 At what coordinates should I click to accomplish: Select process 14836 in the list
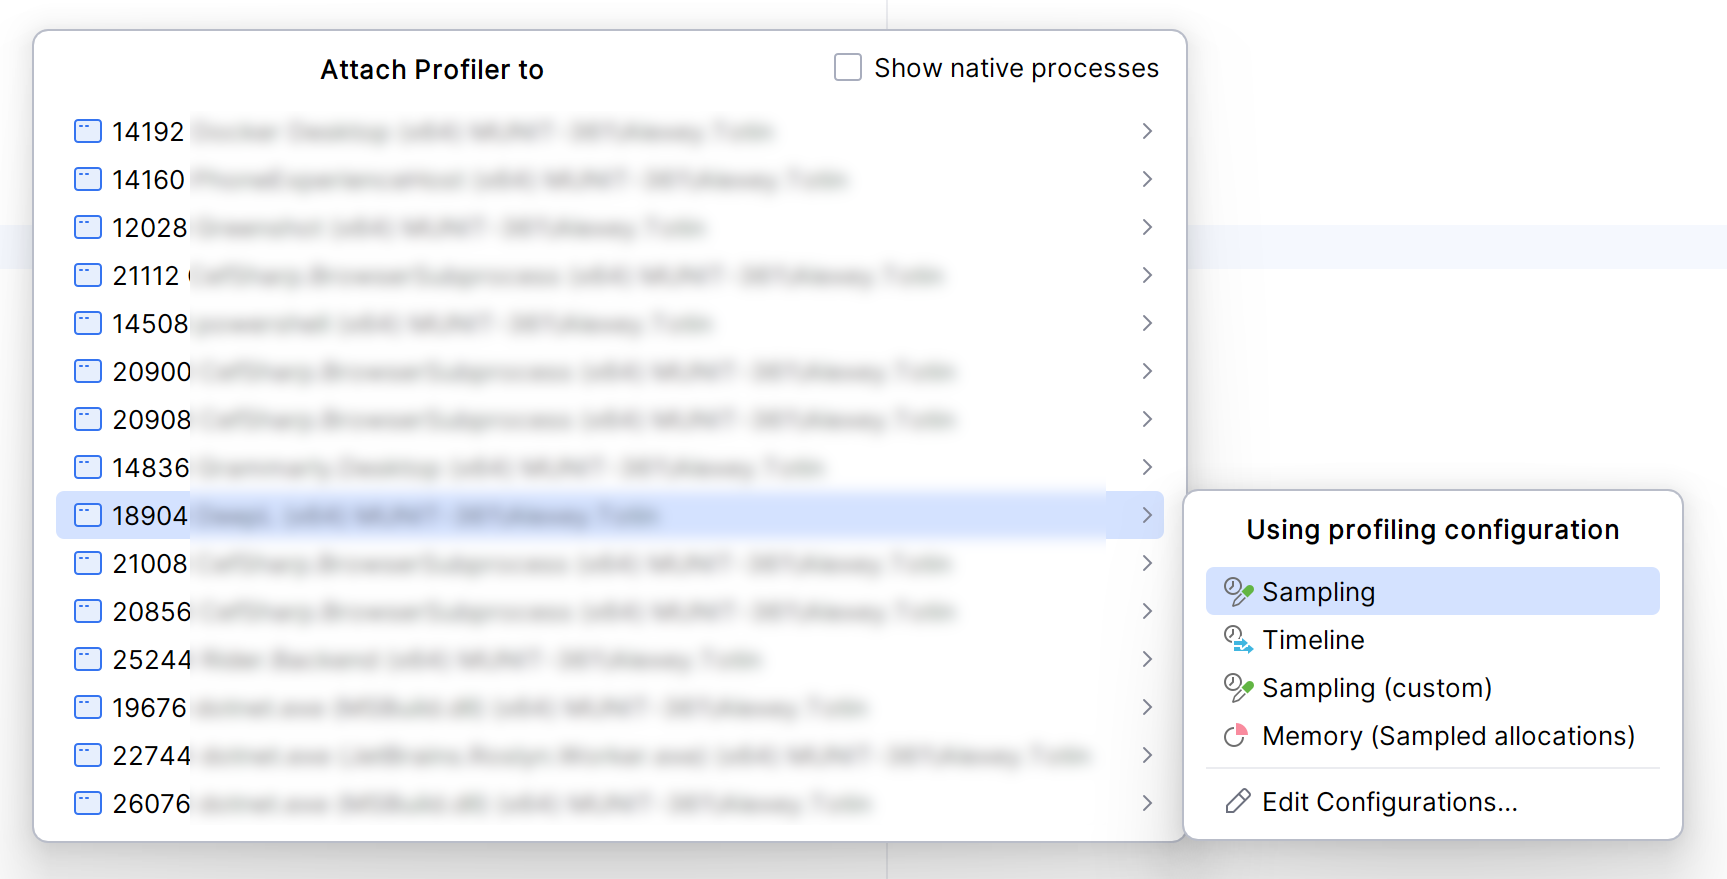(x=151, y=468)
